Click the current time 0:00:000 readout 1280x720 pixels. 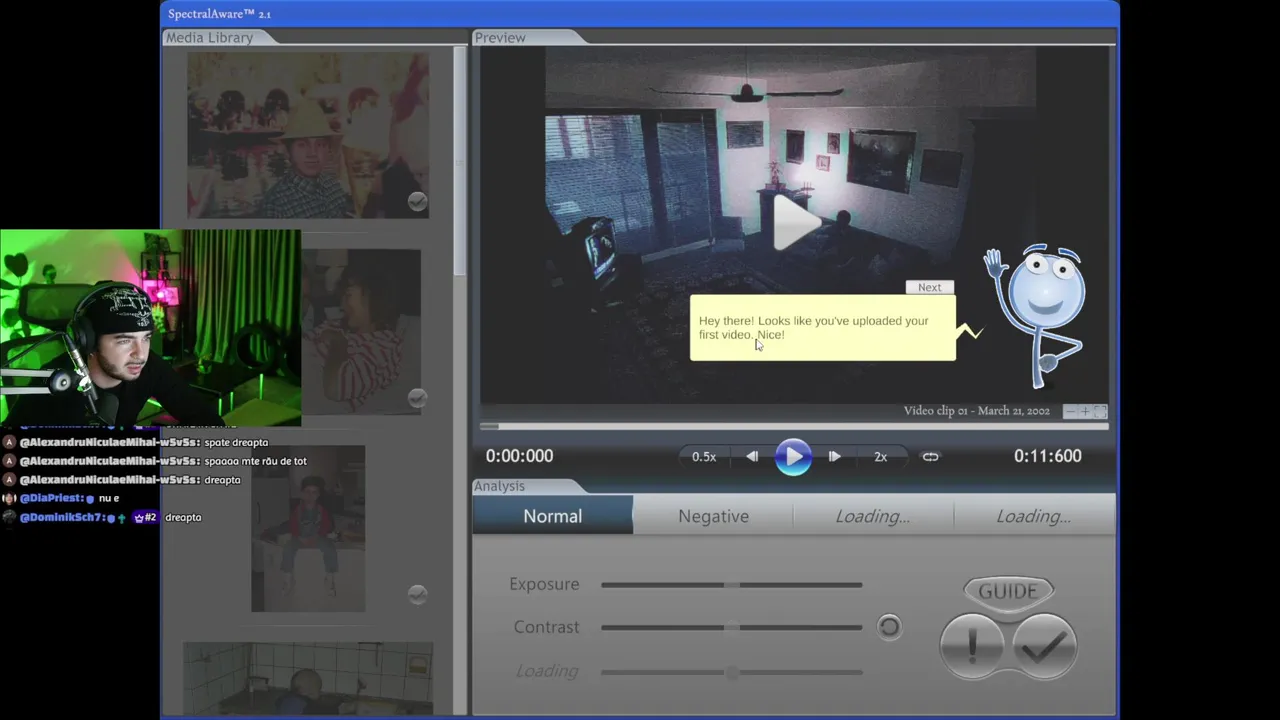pos(519,456)
